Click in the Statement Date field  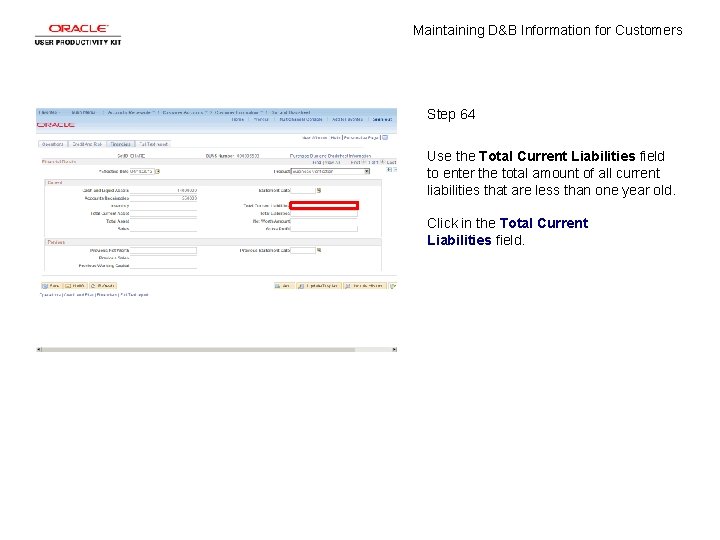303,190
